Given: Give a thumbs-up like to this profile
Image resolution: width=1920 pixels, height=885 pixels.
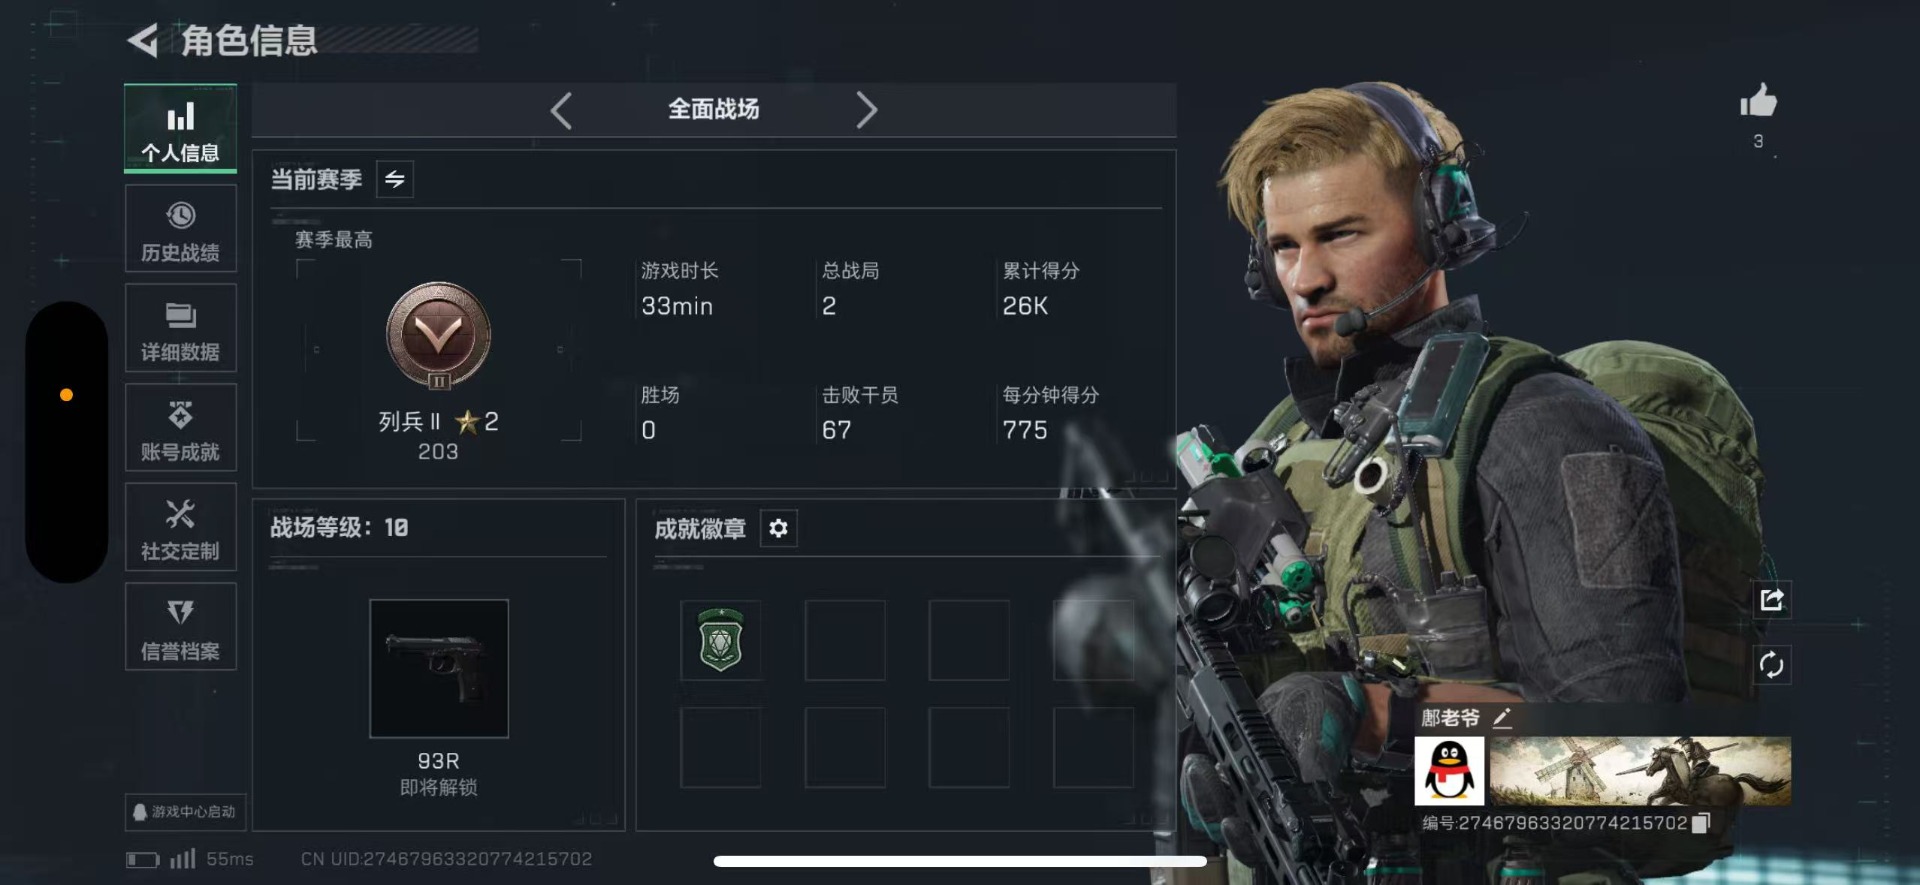Looking at the screenshot, I should click(x=1758, y=101).
